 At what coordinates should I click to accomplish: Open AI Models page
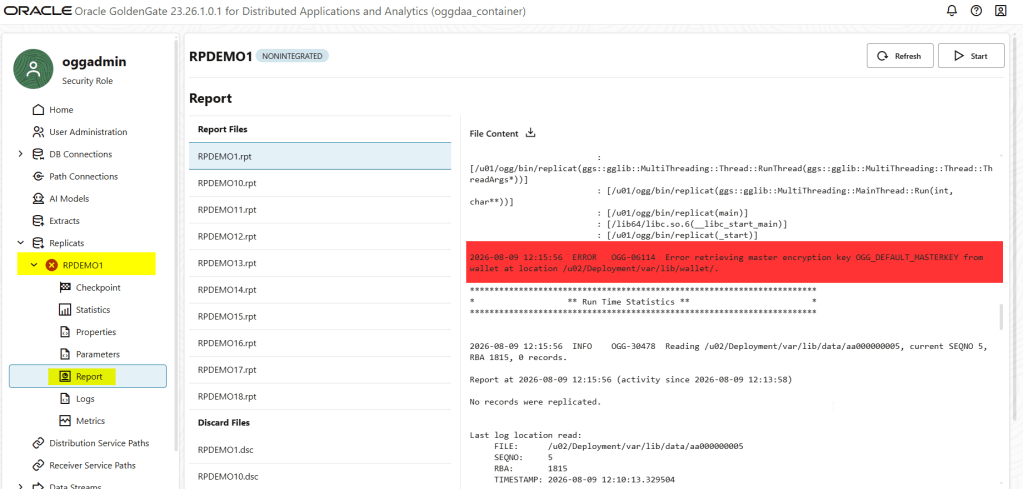point(69,198)
